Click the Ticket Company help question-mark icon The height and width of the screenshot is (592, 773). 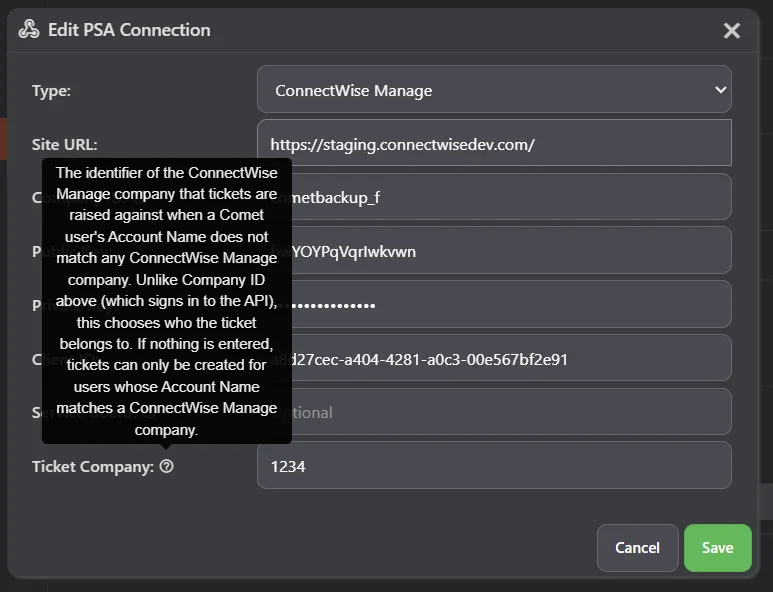167,466
